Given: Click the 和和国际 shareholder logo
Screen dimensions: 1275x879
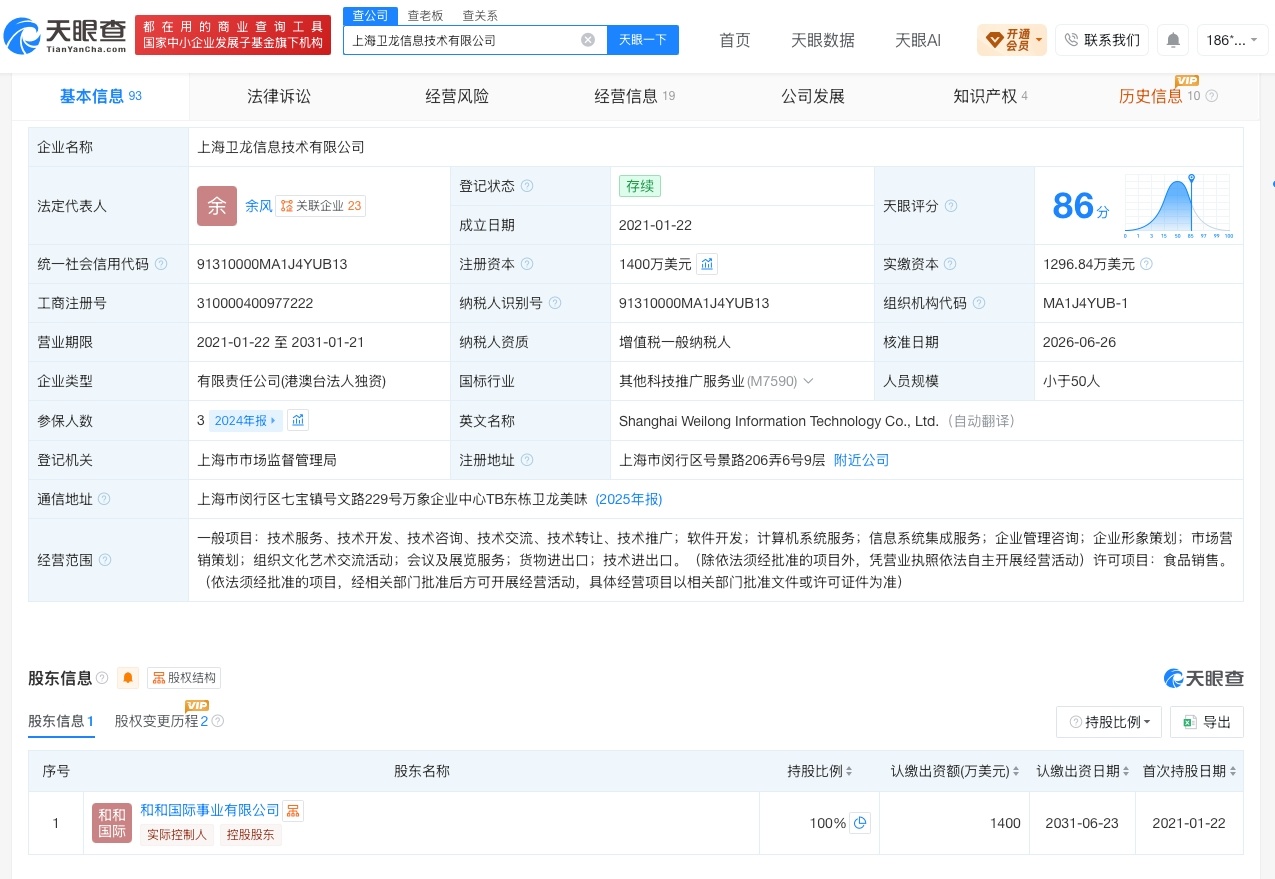Looking at the screenshot, I should point(112,823).
